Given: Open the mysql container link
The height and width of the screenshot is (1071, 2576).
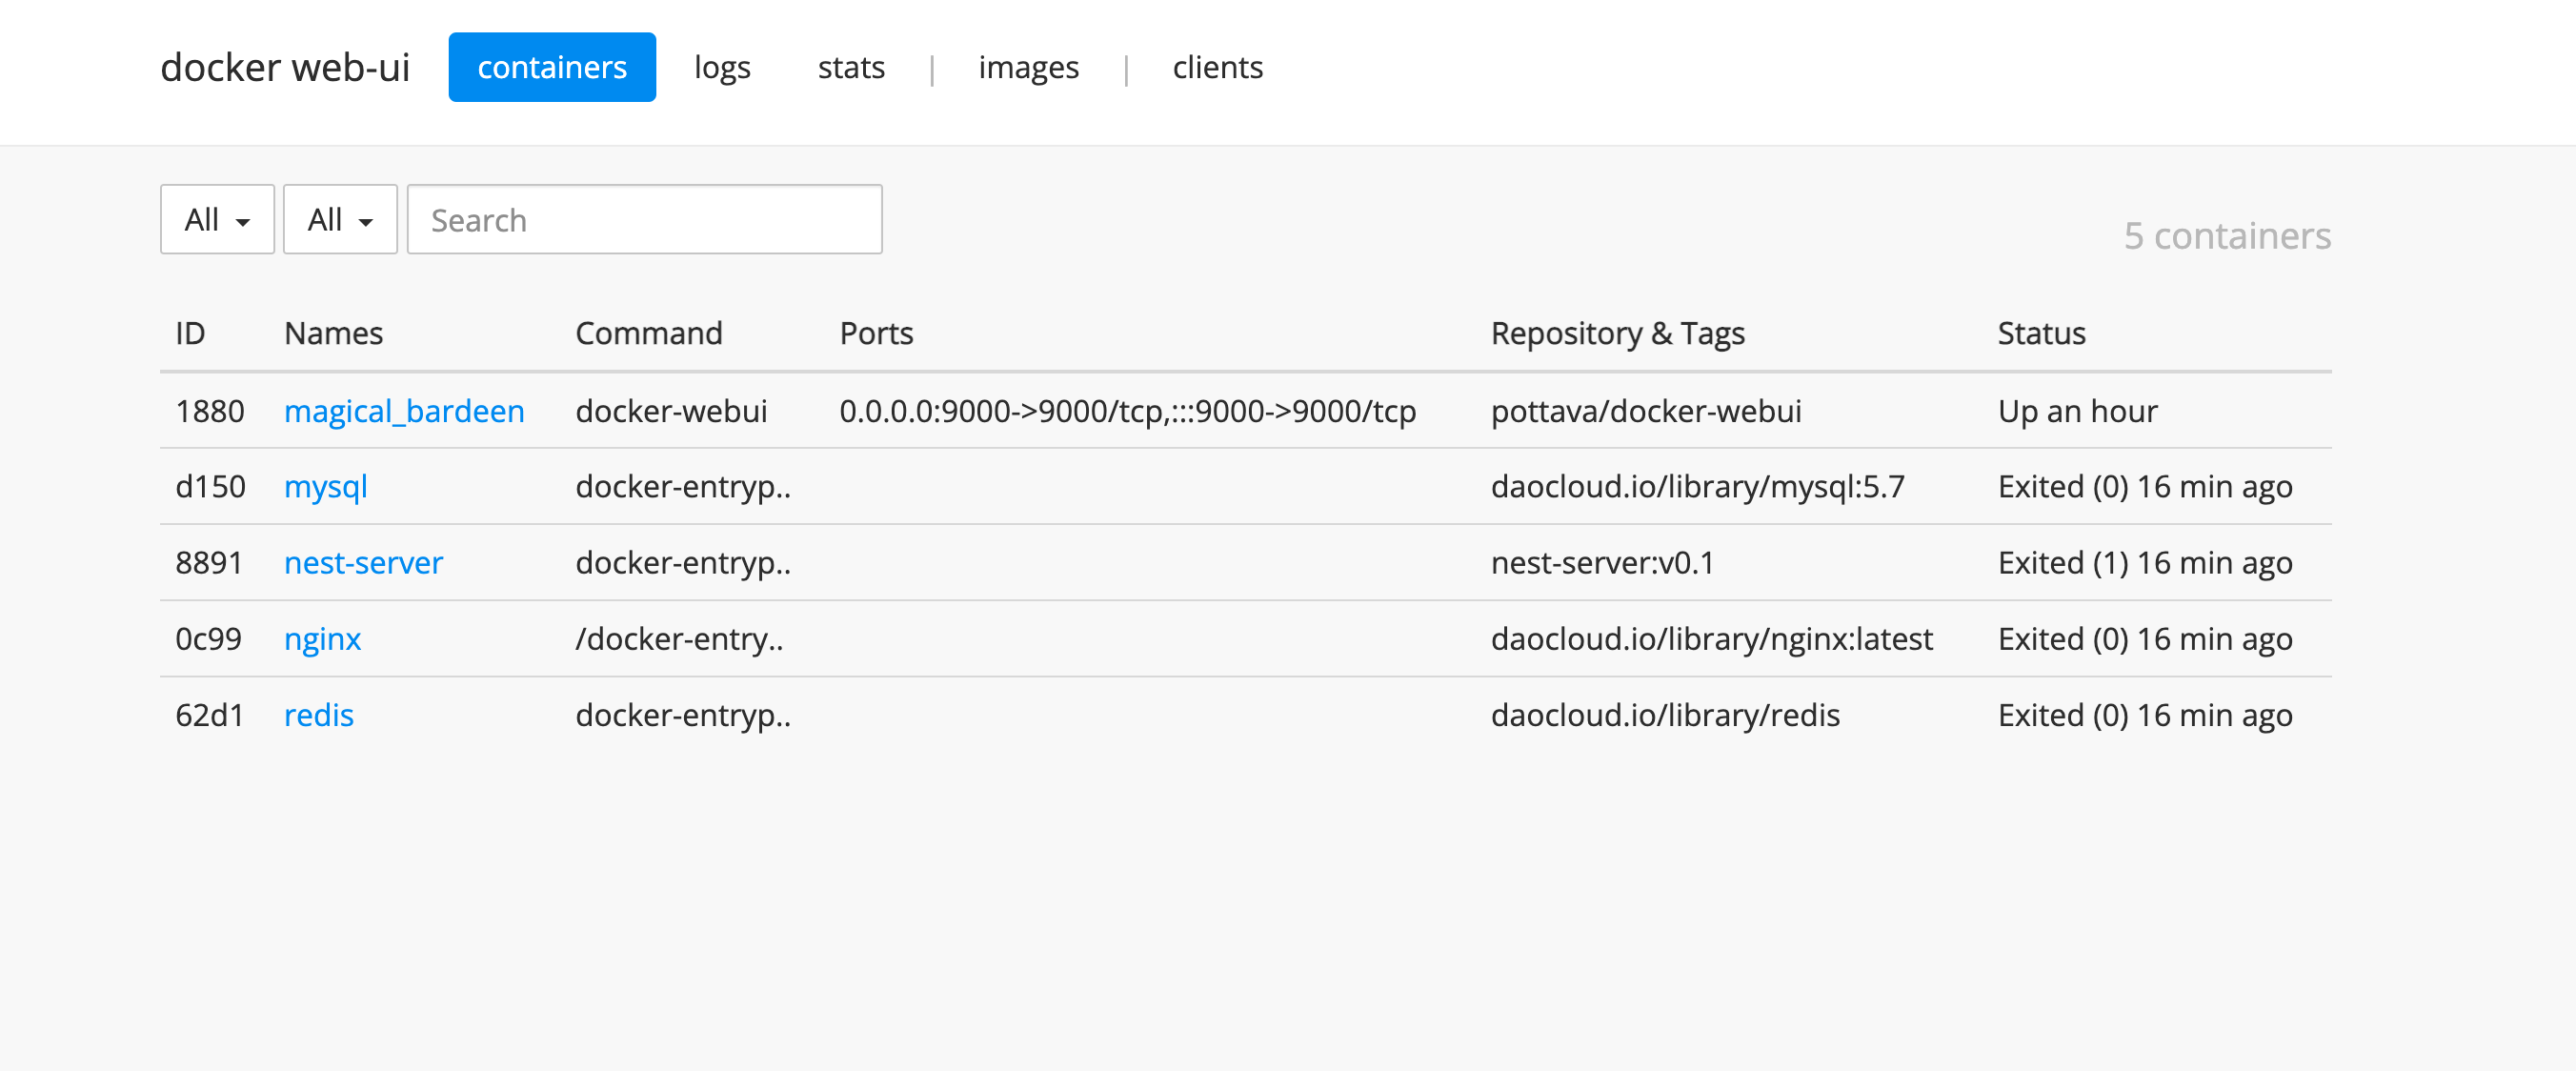Looking at the screenshot, I should (x=326, y=486).
